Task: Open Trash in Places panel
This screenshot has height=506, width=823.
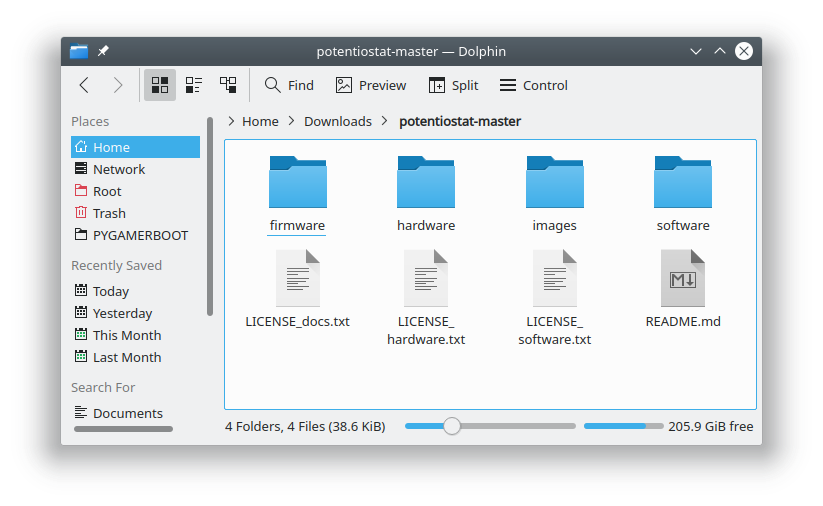Action: pyautogui.click(x=135, y=213)
